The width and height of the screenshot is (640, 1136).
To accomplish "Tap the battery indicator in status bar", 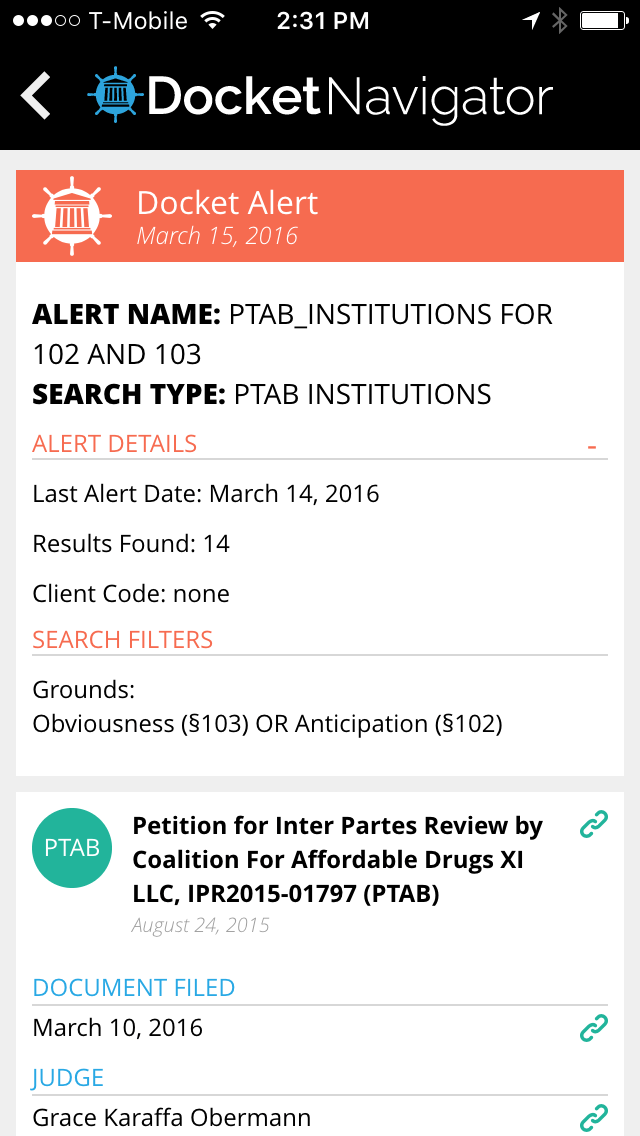I will point(603,21).
